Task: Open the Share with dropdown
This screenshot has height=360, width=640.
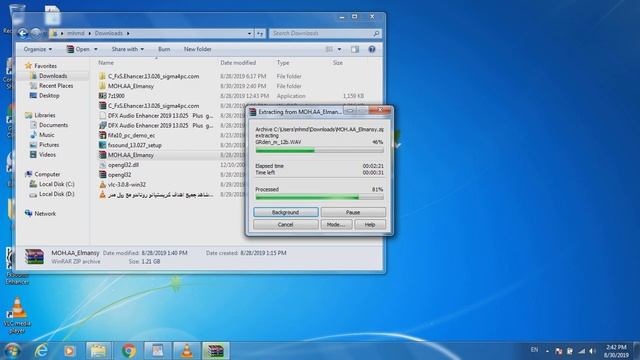Action: click(x=127, y=49)
